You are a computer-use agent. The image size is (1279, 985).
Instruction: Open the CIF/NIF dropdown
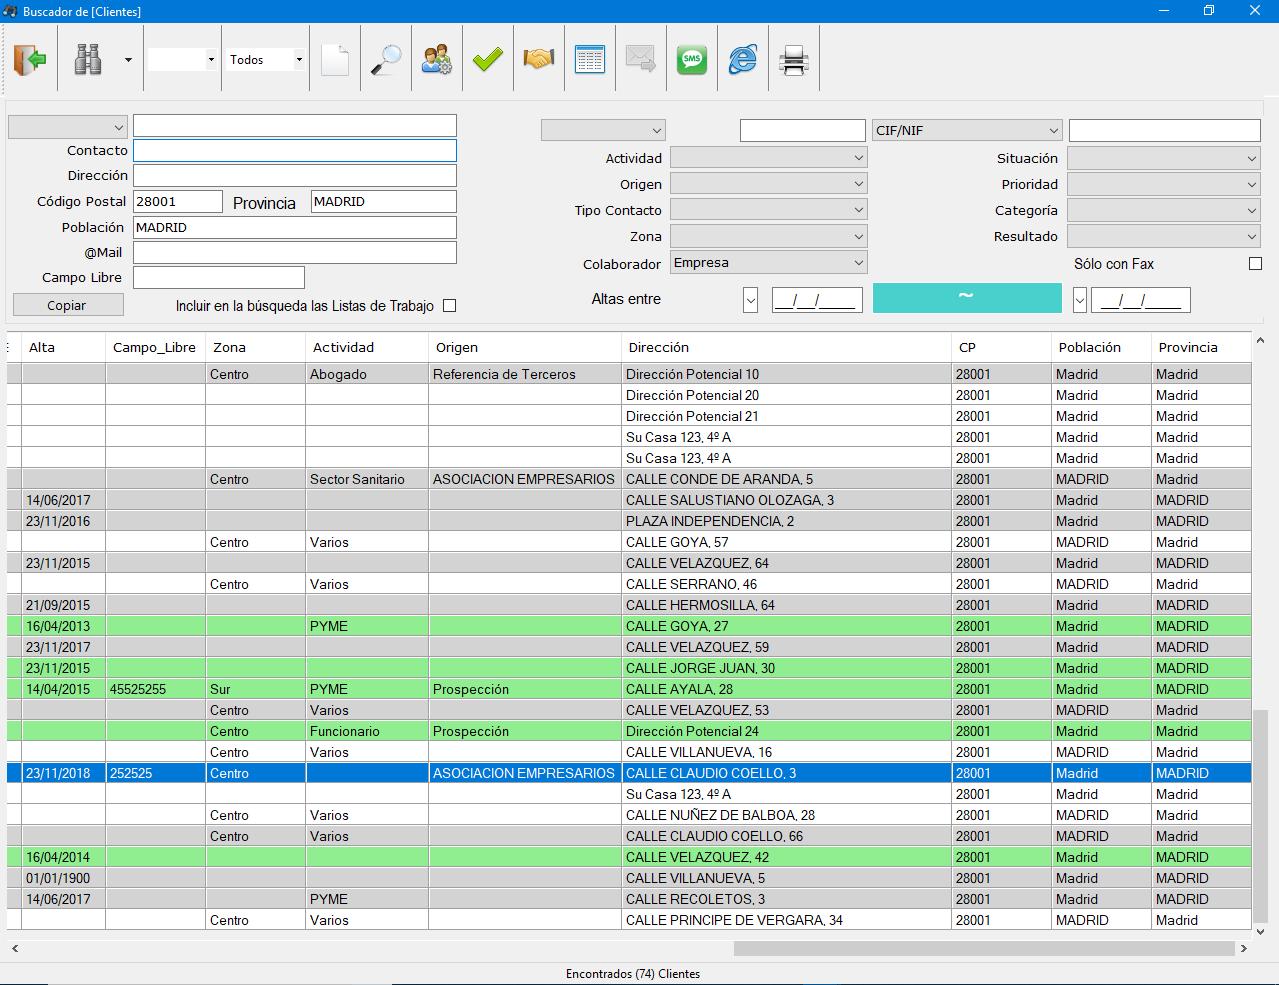point(967,130)
